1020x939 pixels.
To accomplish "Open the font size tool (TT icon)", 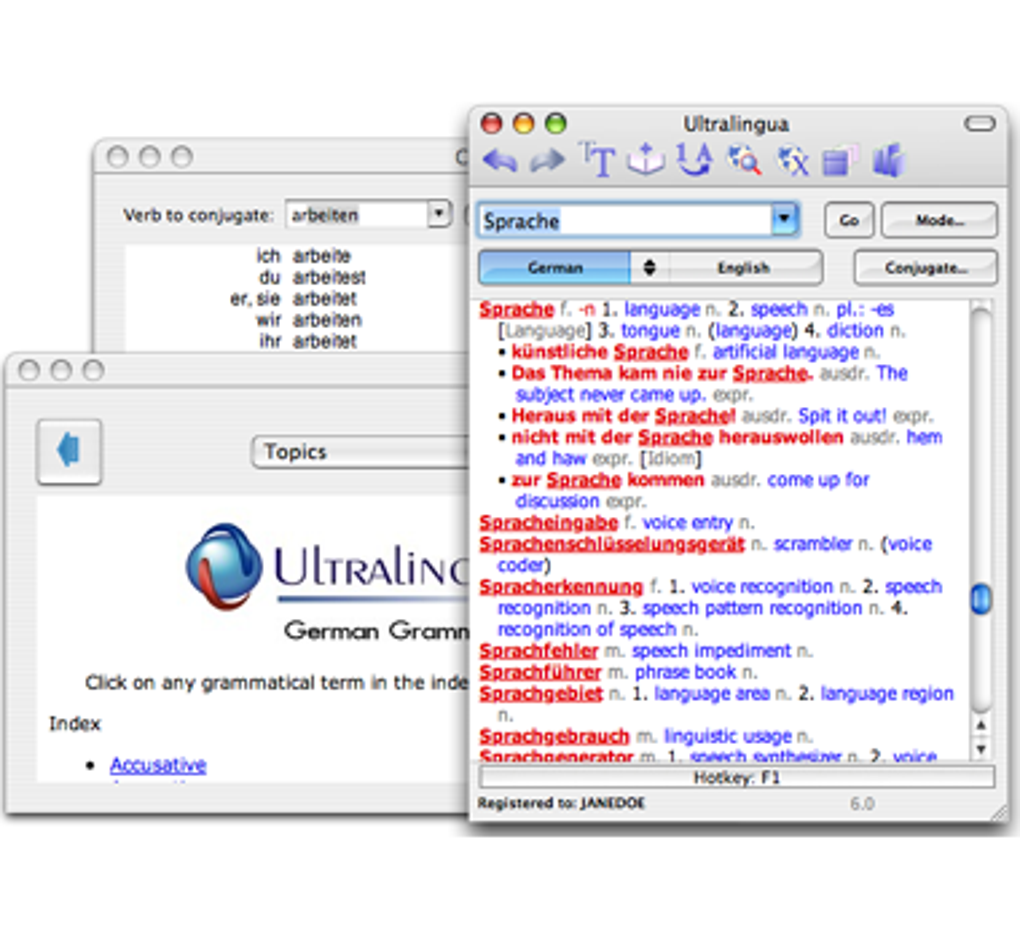I will point(597,159).
